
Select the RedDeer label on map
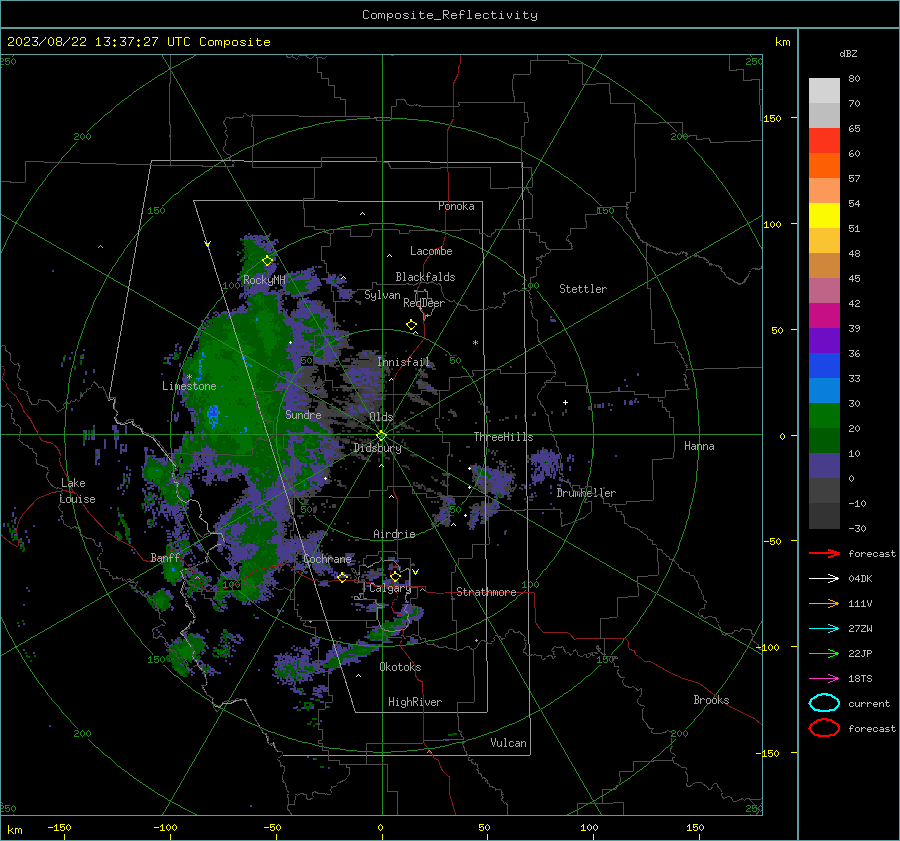pyautogui.click(x=424, y=303)
